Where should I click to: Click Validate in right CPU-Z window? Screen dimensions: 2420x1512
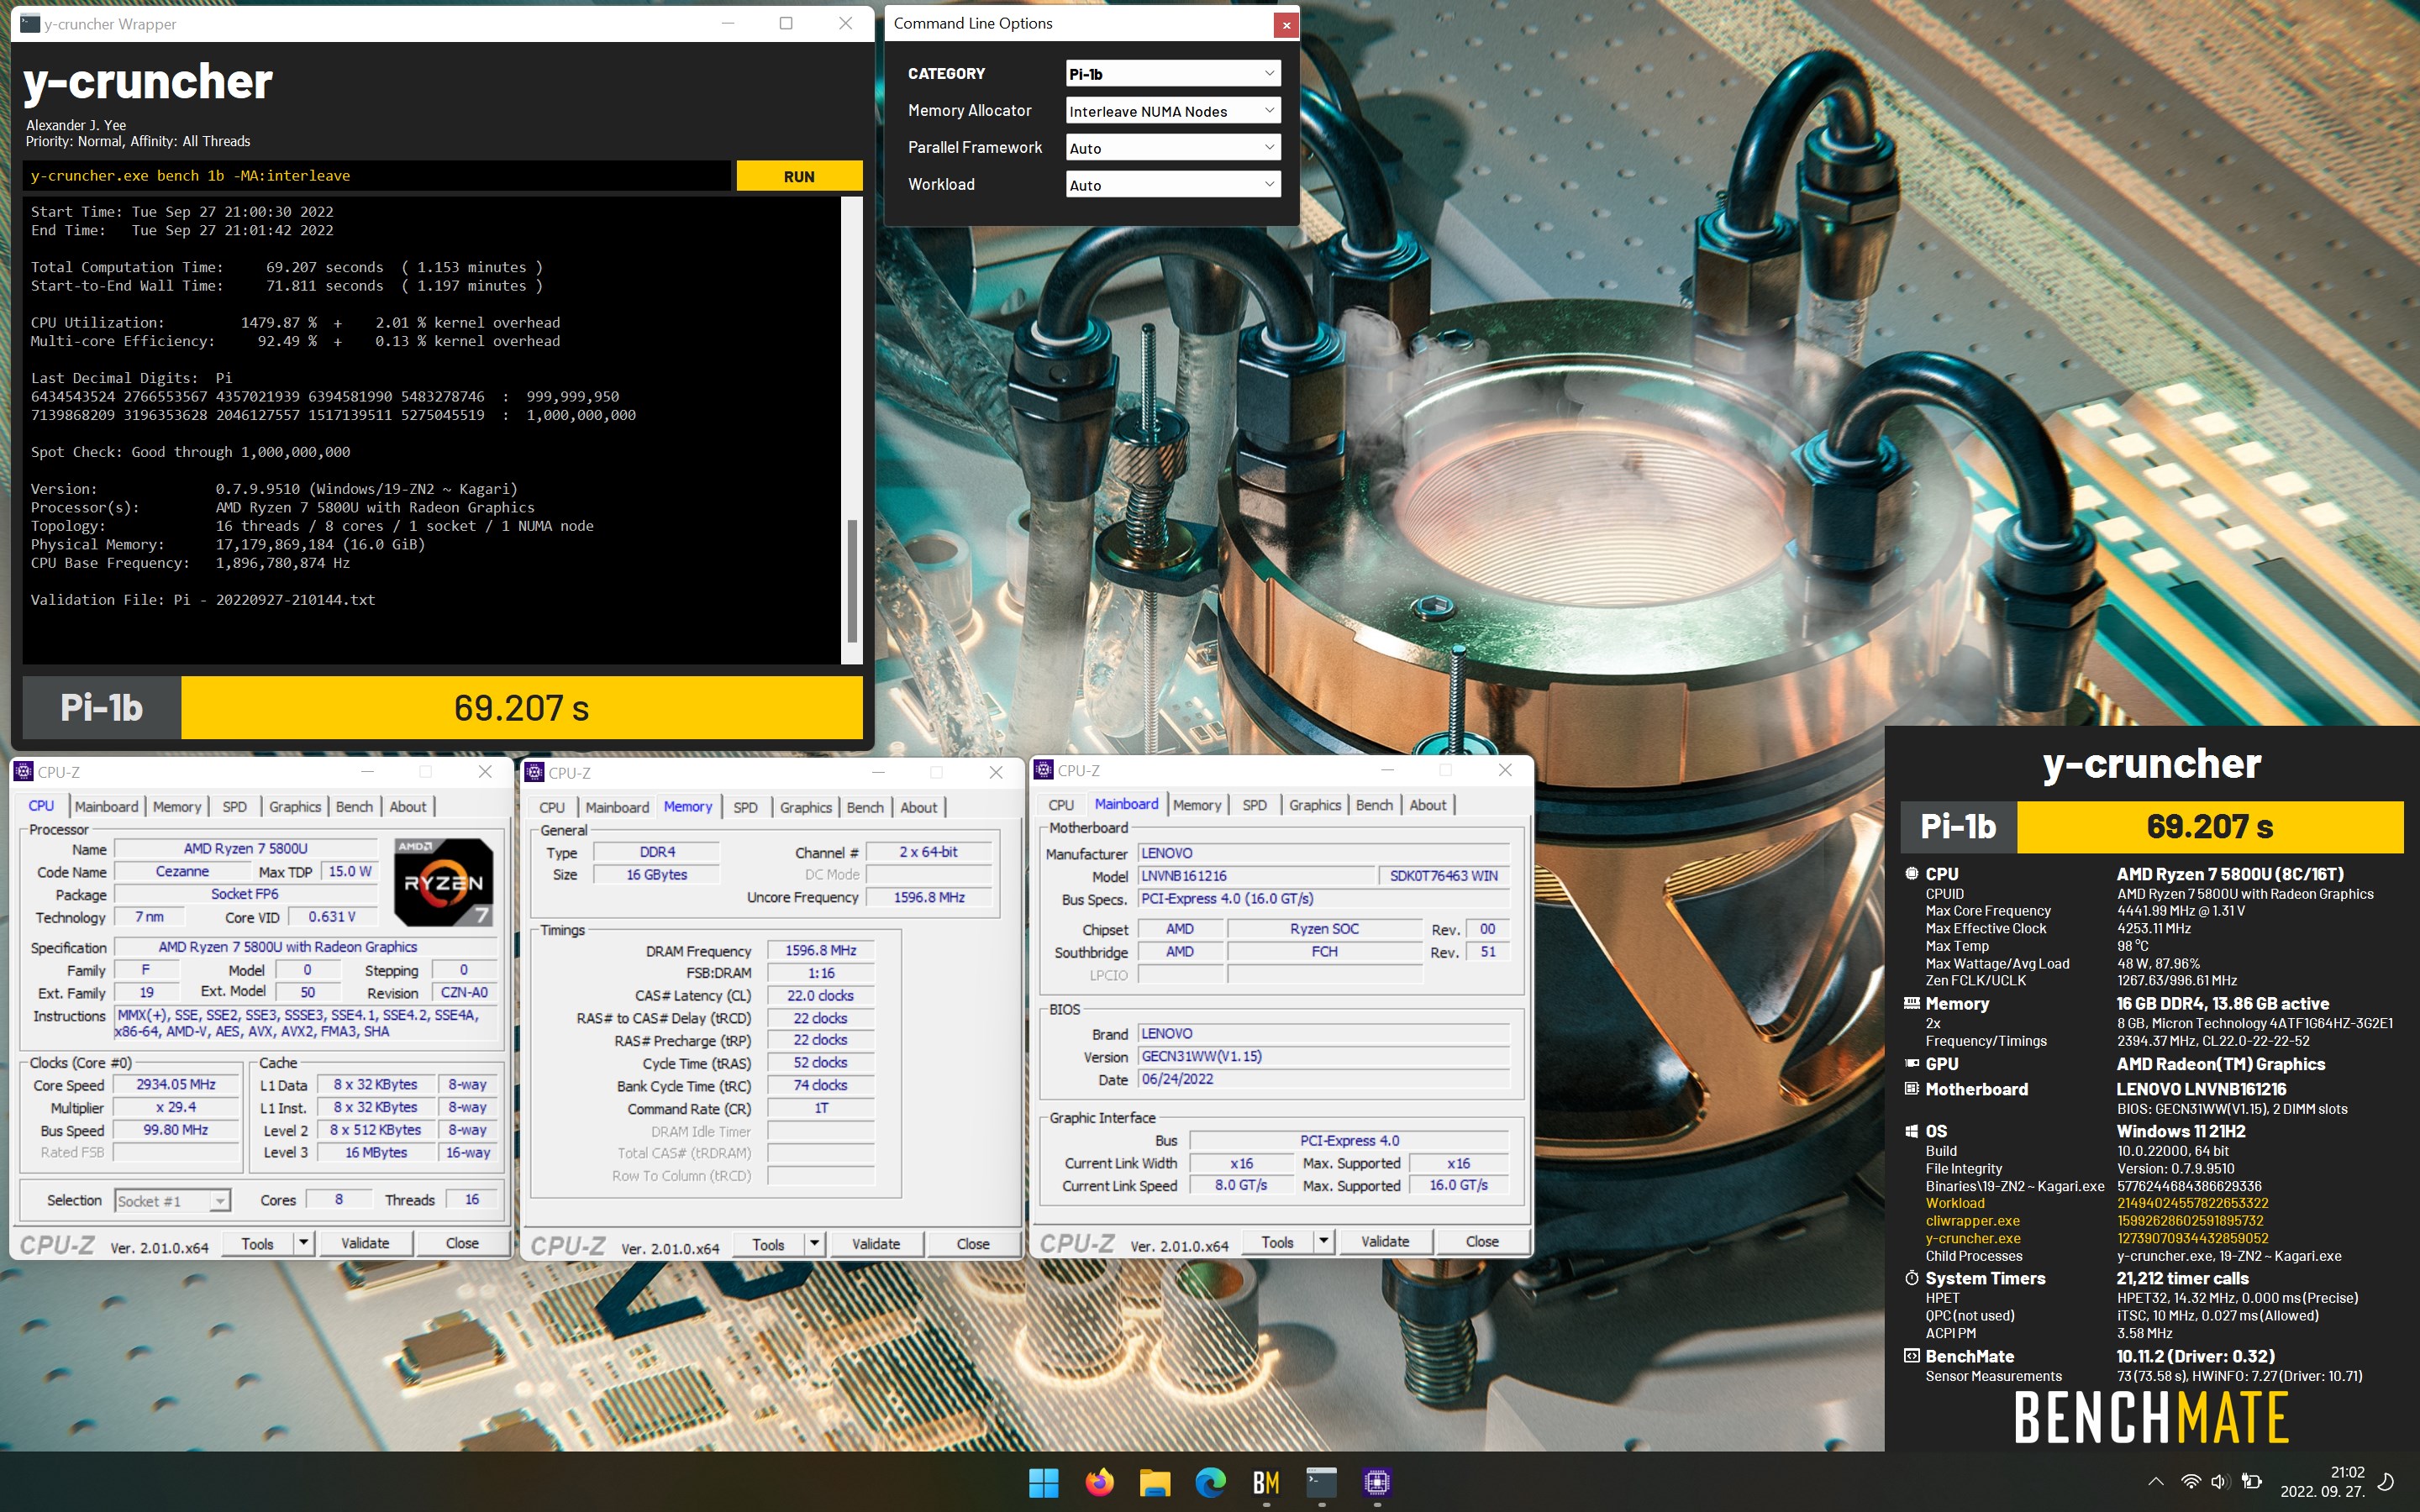tap(1385, 1242)
